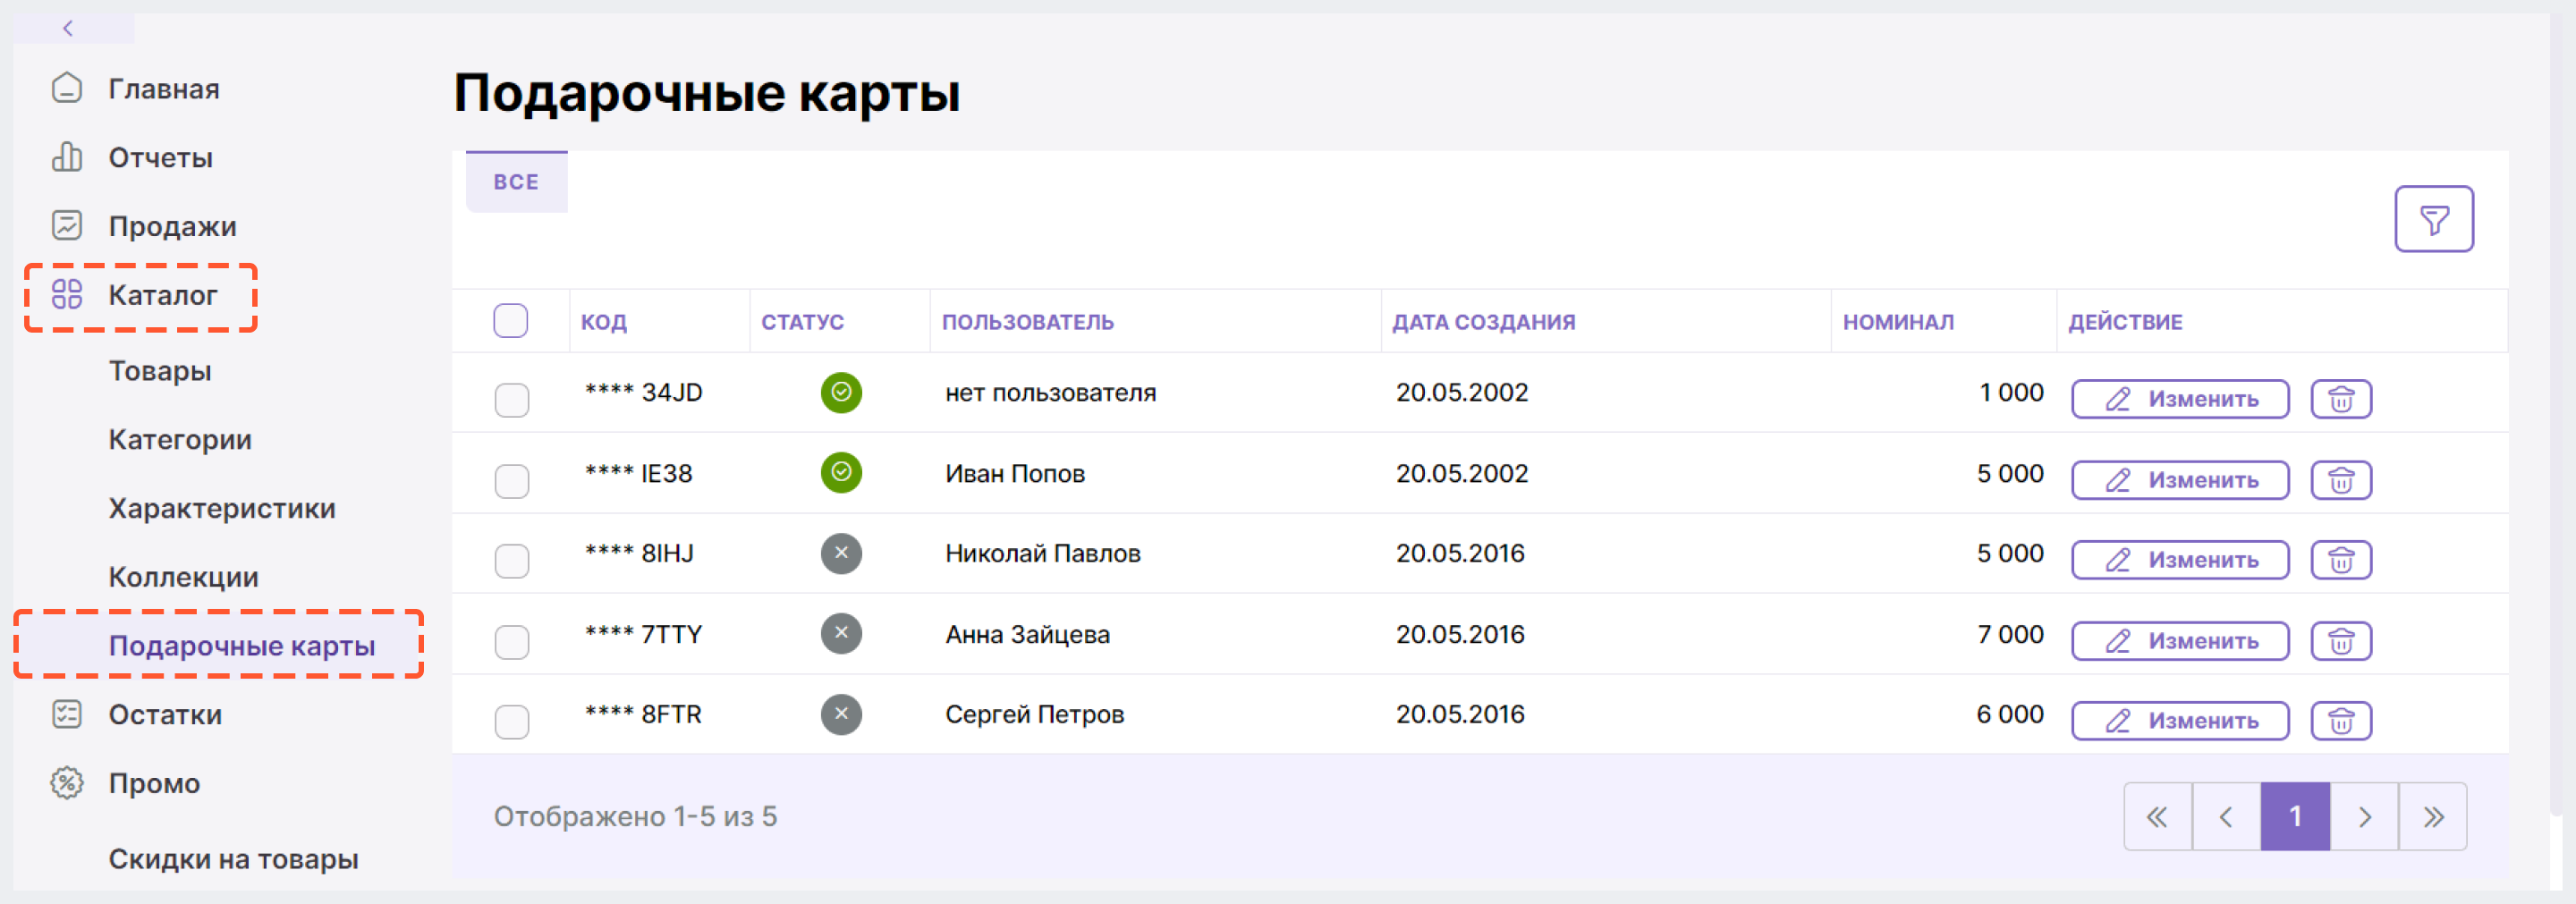
Task: Expand the Промо sidebar section
Action: [x=154, y=784]
